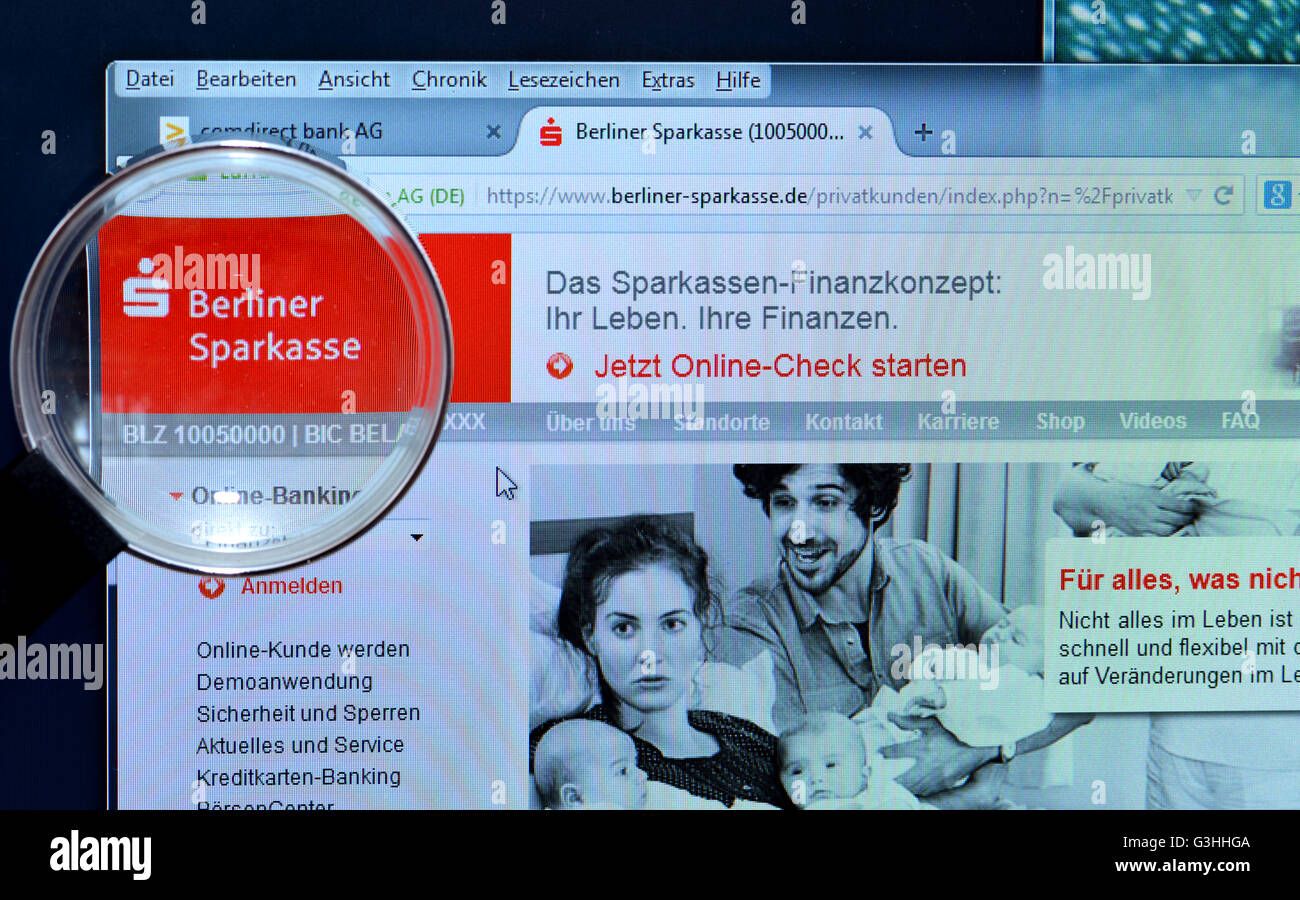The width and height of the screenshot is (1300, 900).
Task: Open the Kreditkarten-Banking link
Action: click(x=298, y=777)
